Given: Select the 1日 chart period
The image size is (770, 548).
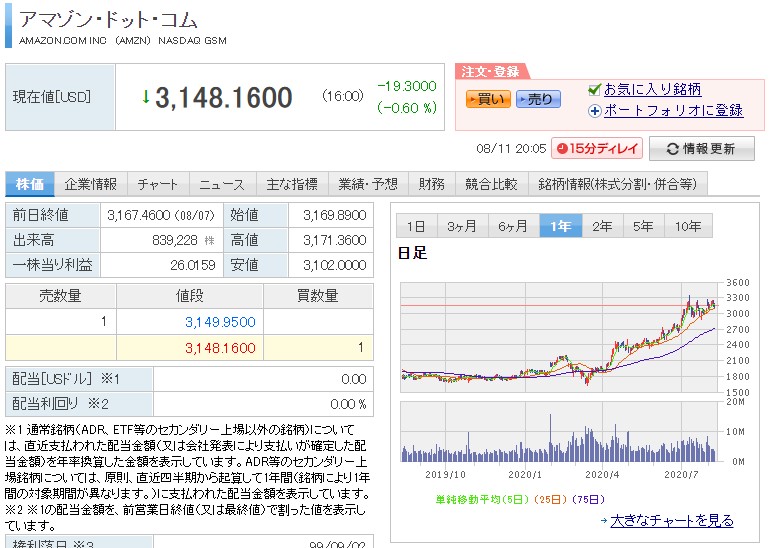Looking at the screenshot, I should [x=416, y=226].
